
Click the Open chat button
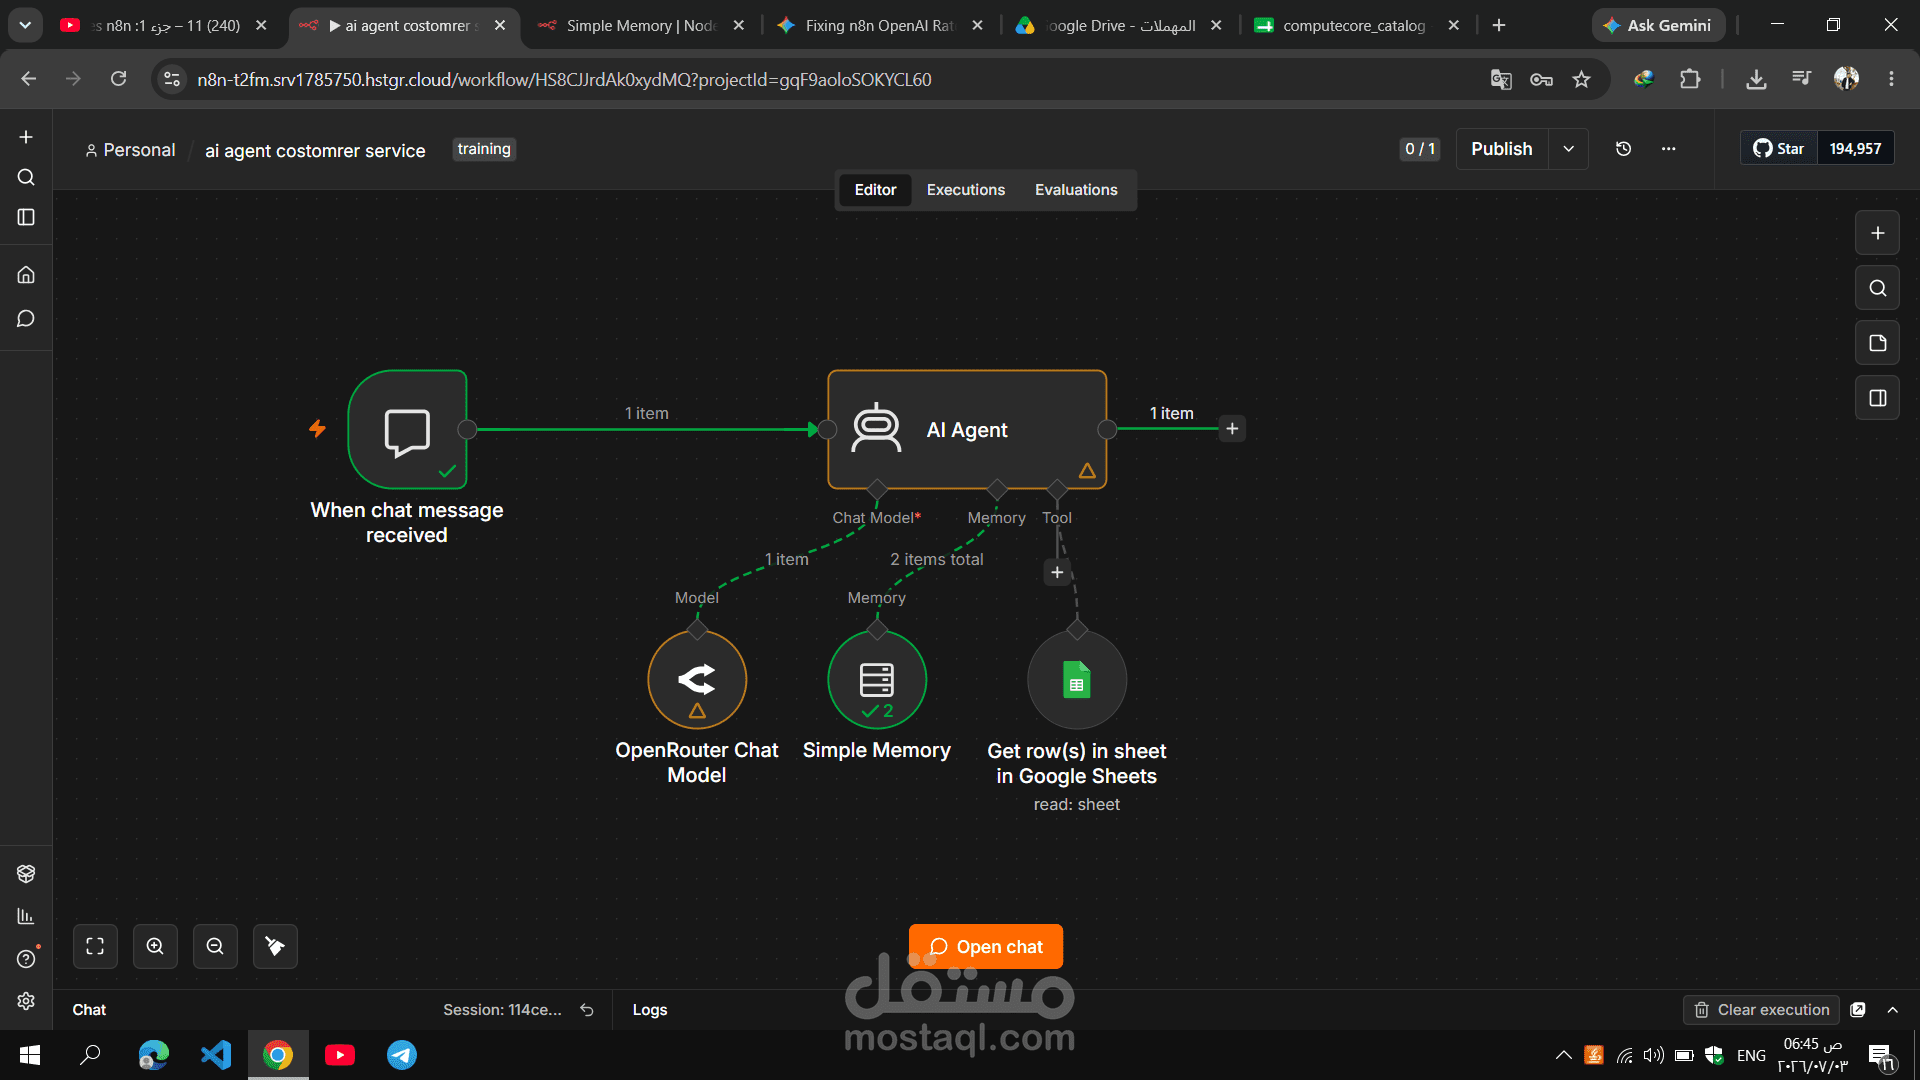point(985,946)
